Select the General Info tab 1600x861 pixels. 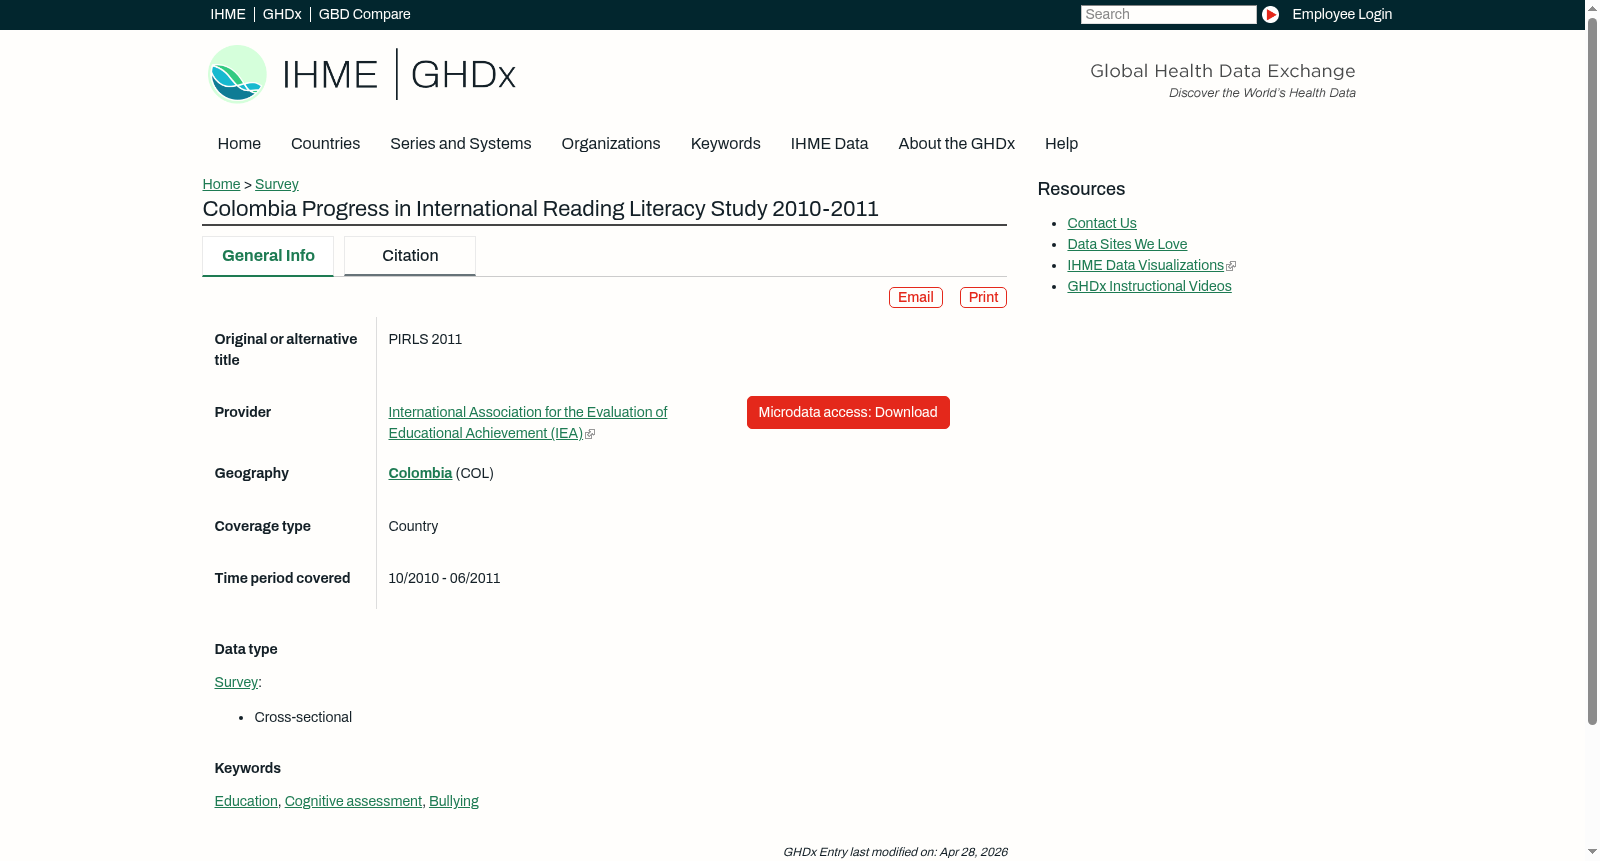point(268,256)
